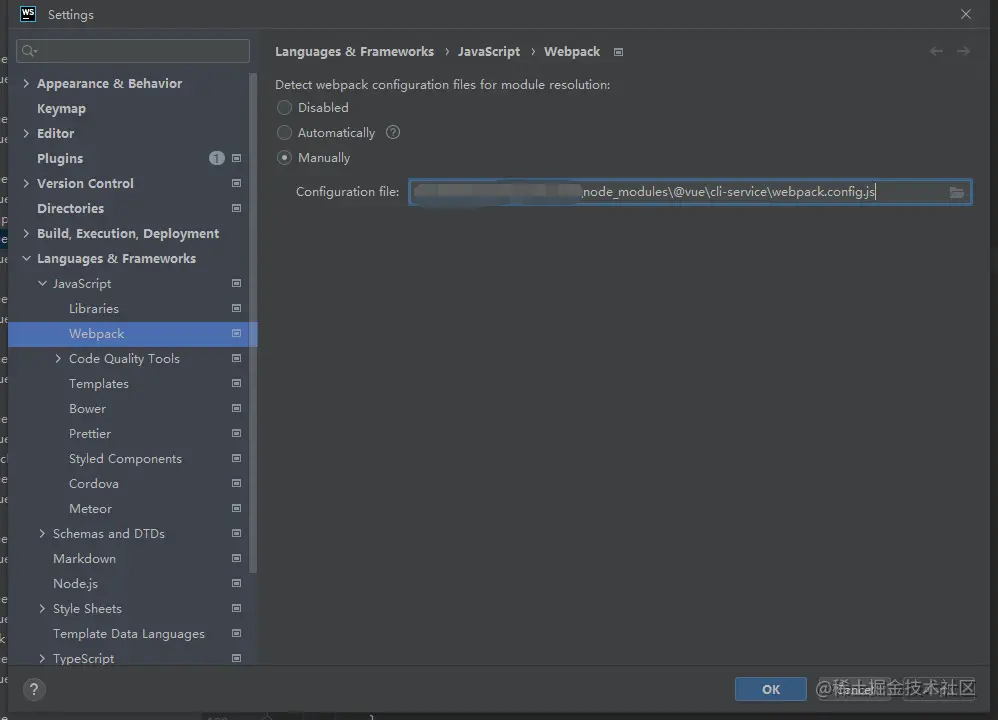Click the project icon on Node.js row
The height and width of the screenshot is (720, 998).
tap(236, 583)
